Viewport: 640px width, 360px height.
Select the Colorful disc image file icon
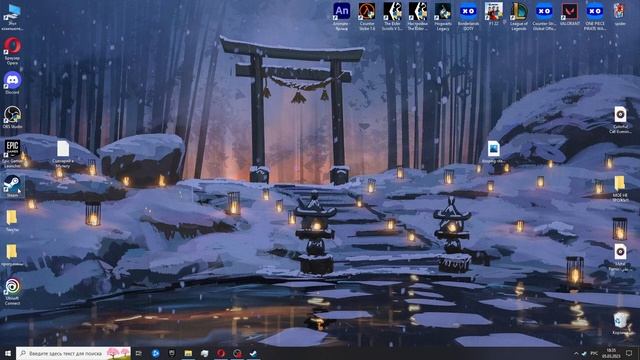click(x=620, y=119)
